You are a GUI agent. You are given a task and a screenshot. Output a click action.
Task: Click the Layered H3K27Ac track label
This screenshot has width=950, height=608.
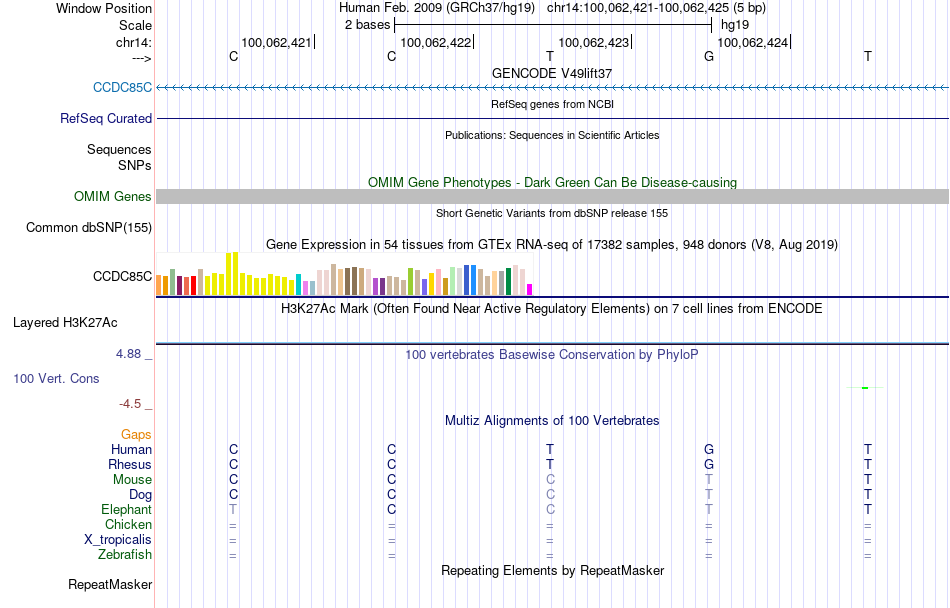click(x=65, y=323)
